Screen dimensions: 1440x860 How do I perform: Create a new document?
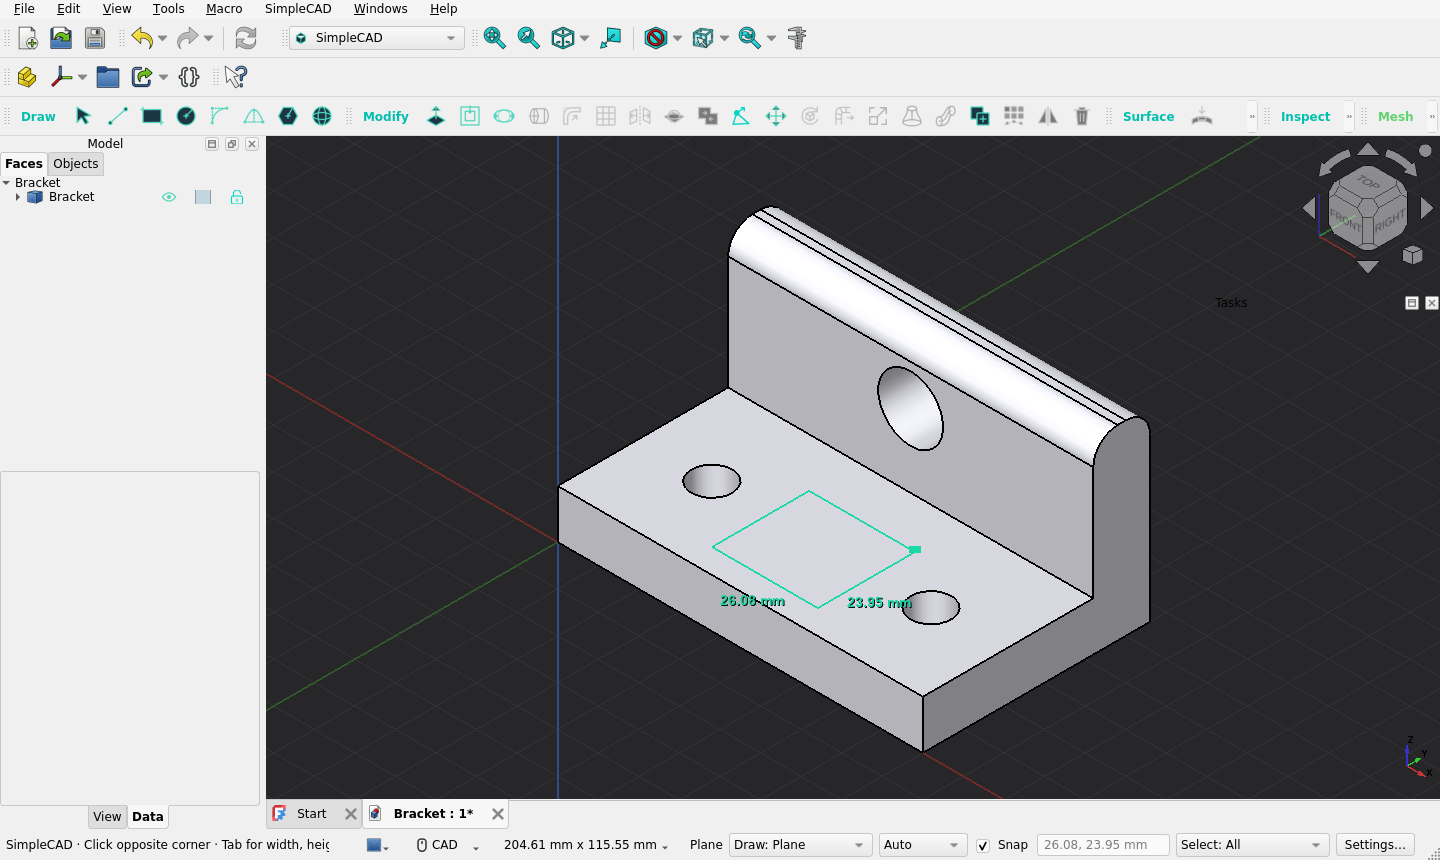[x=28, y=38]
